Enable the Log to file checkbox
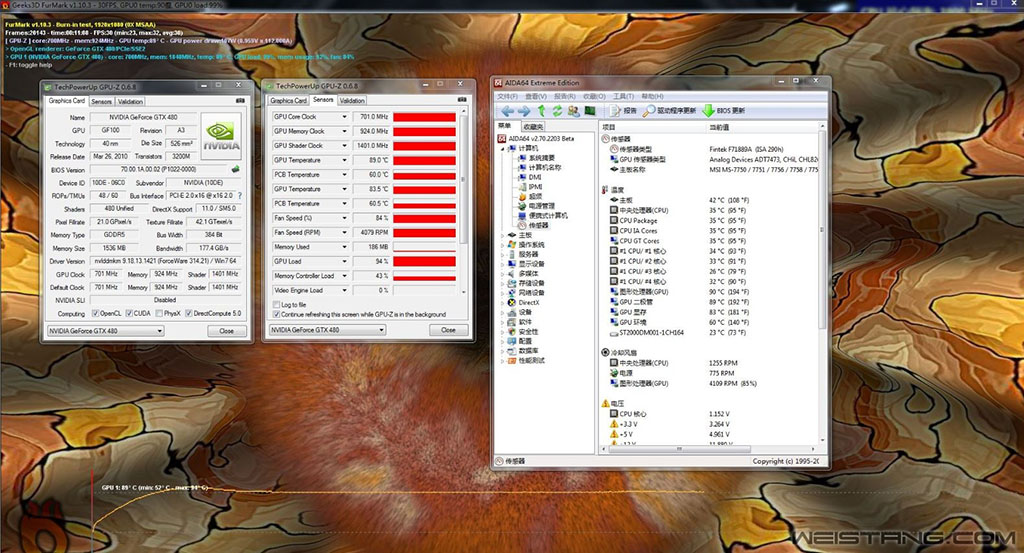This screenshot has height=553, width=1024. [276, 304]
